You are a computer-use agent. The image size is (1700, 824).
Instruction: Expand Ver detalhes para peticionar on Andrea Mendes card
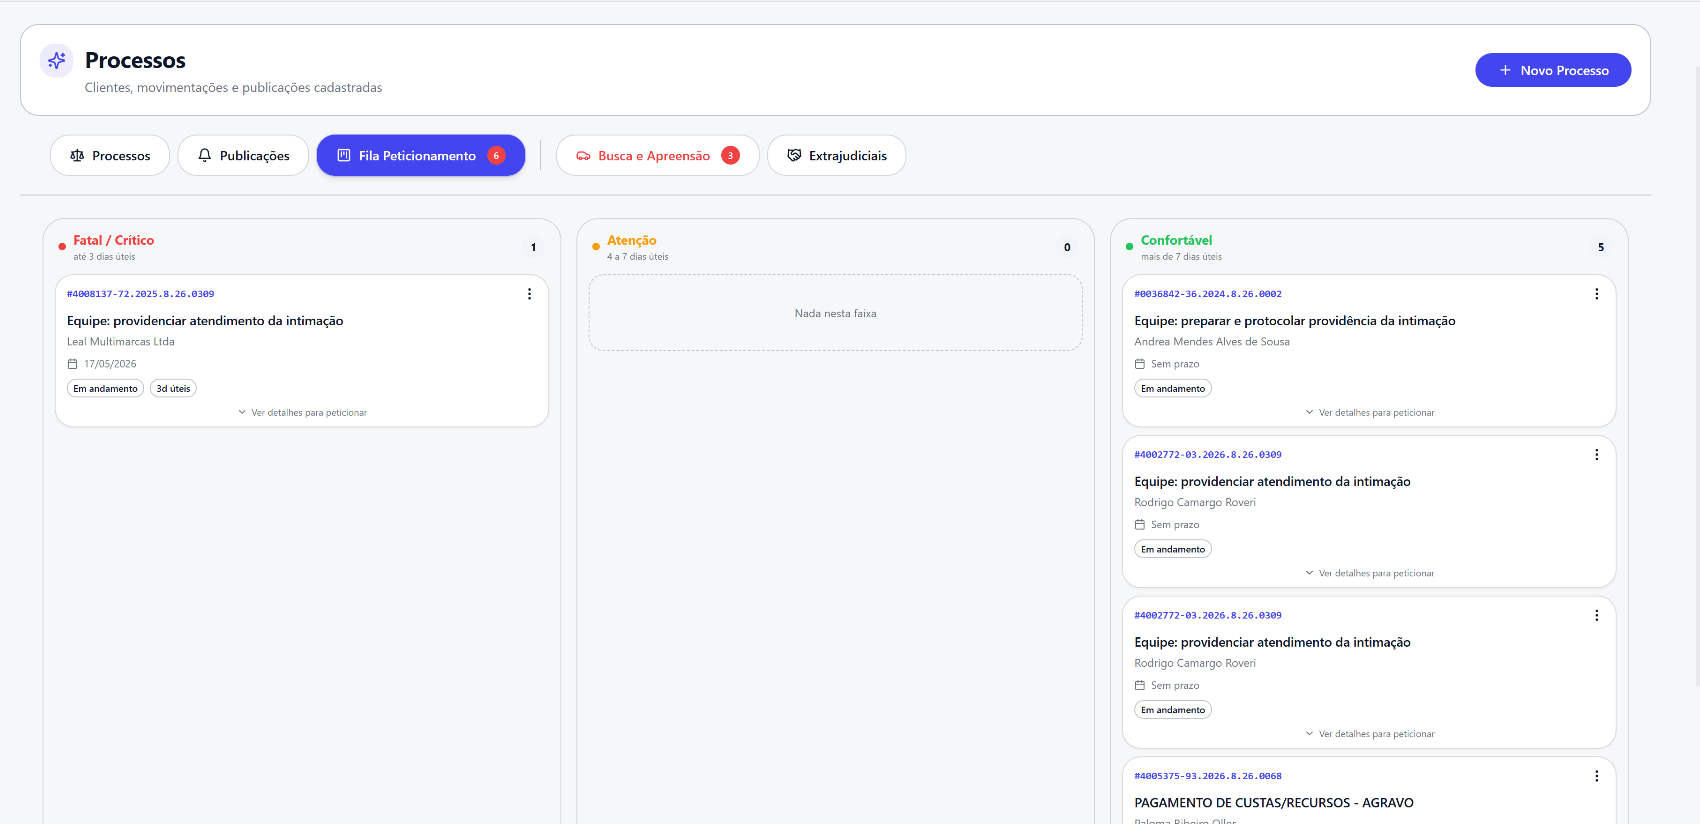(x=1370, y=412)
